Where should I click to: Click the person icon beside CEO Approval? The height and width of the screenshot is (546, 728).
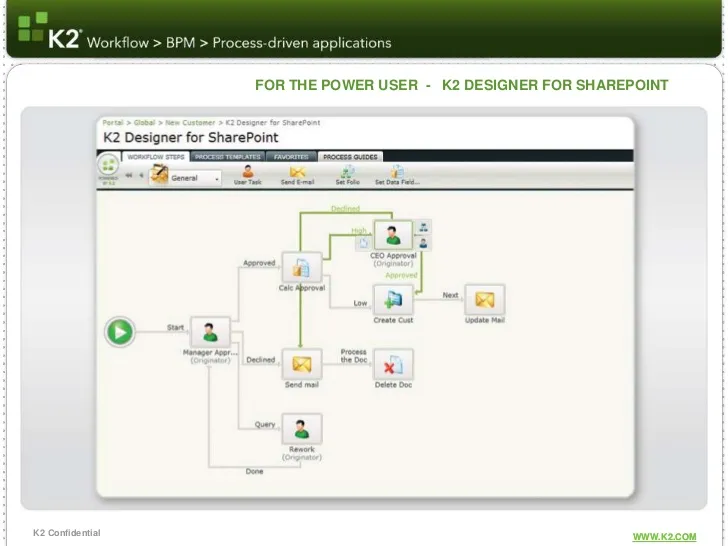pyautogui.click(x=423, y=243)
